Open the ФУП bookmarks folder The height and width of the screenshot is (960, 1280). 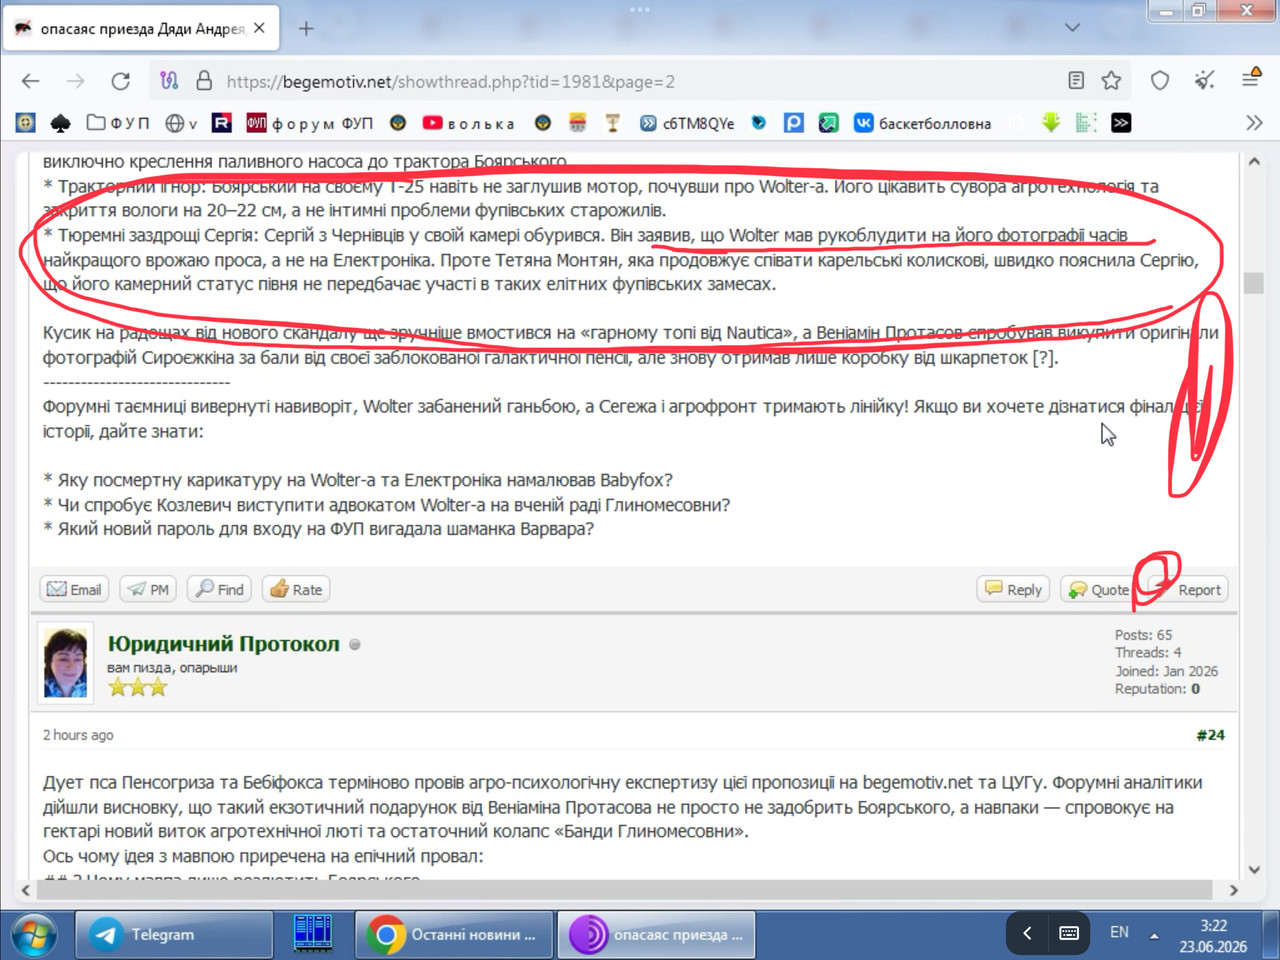(118, 123)
